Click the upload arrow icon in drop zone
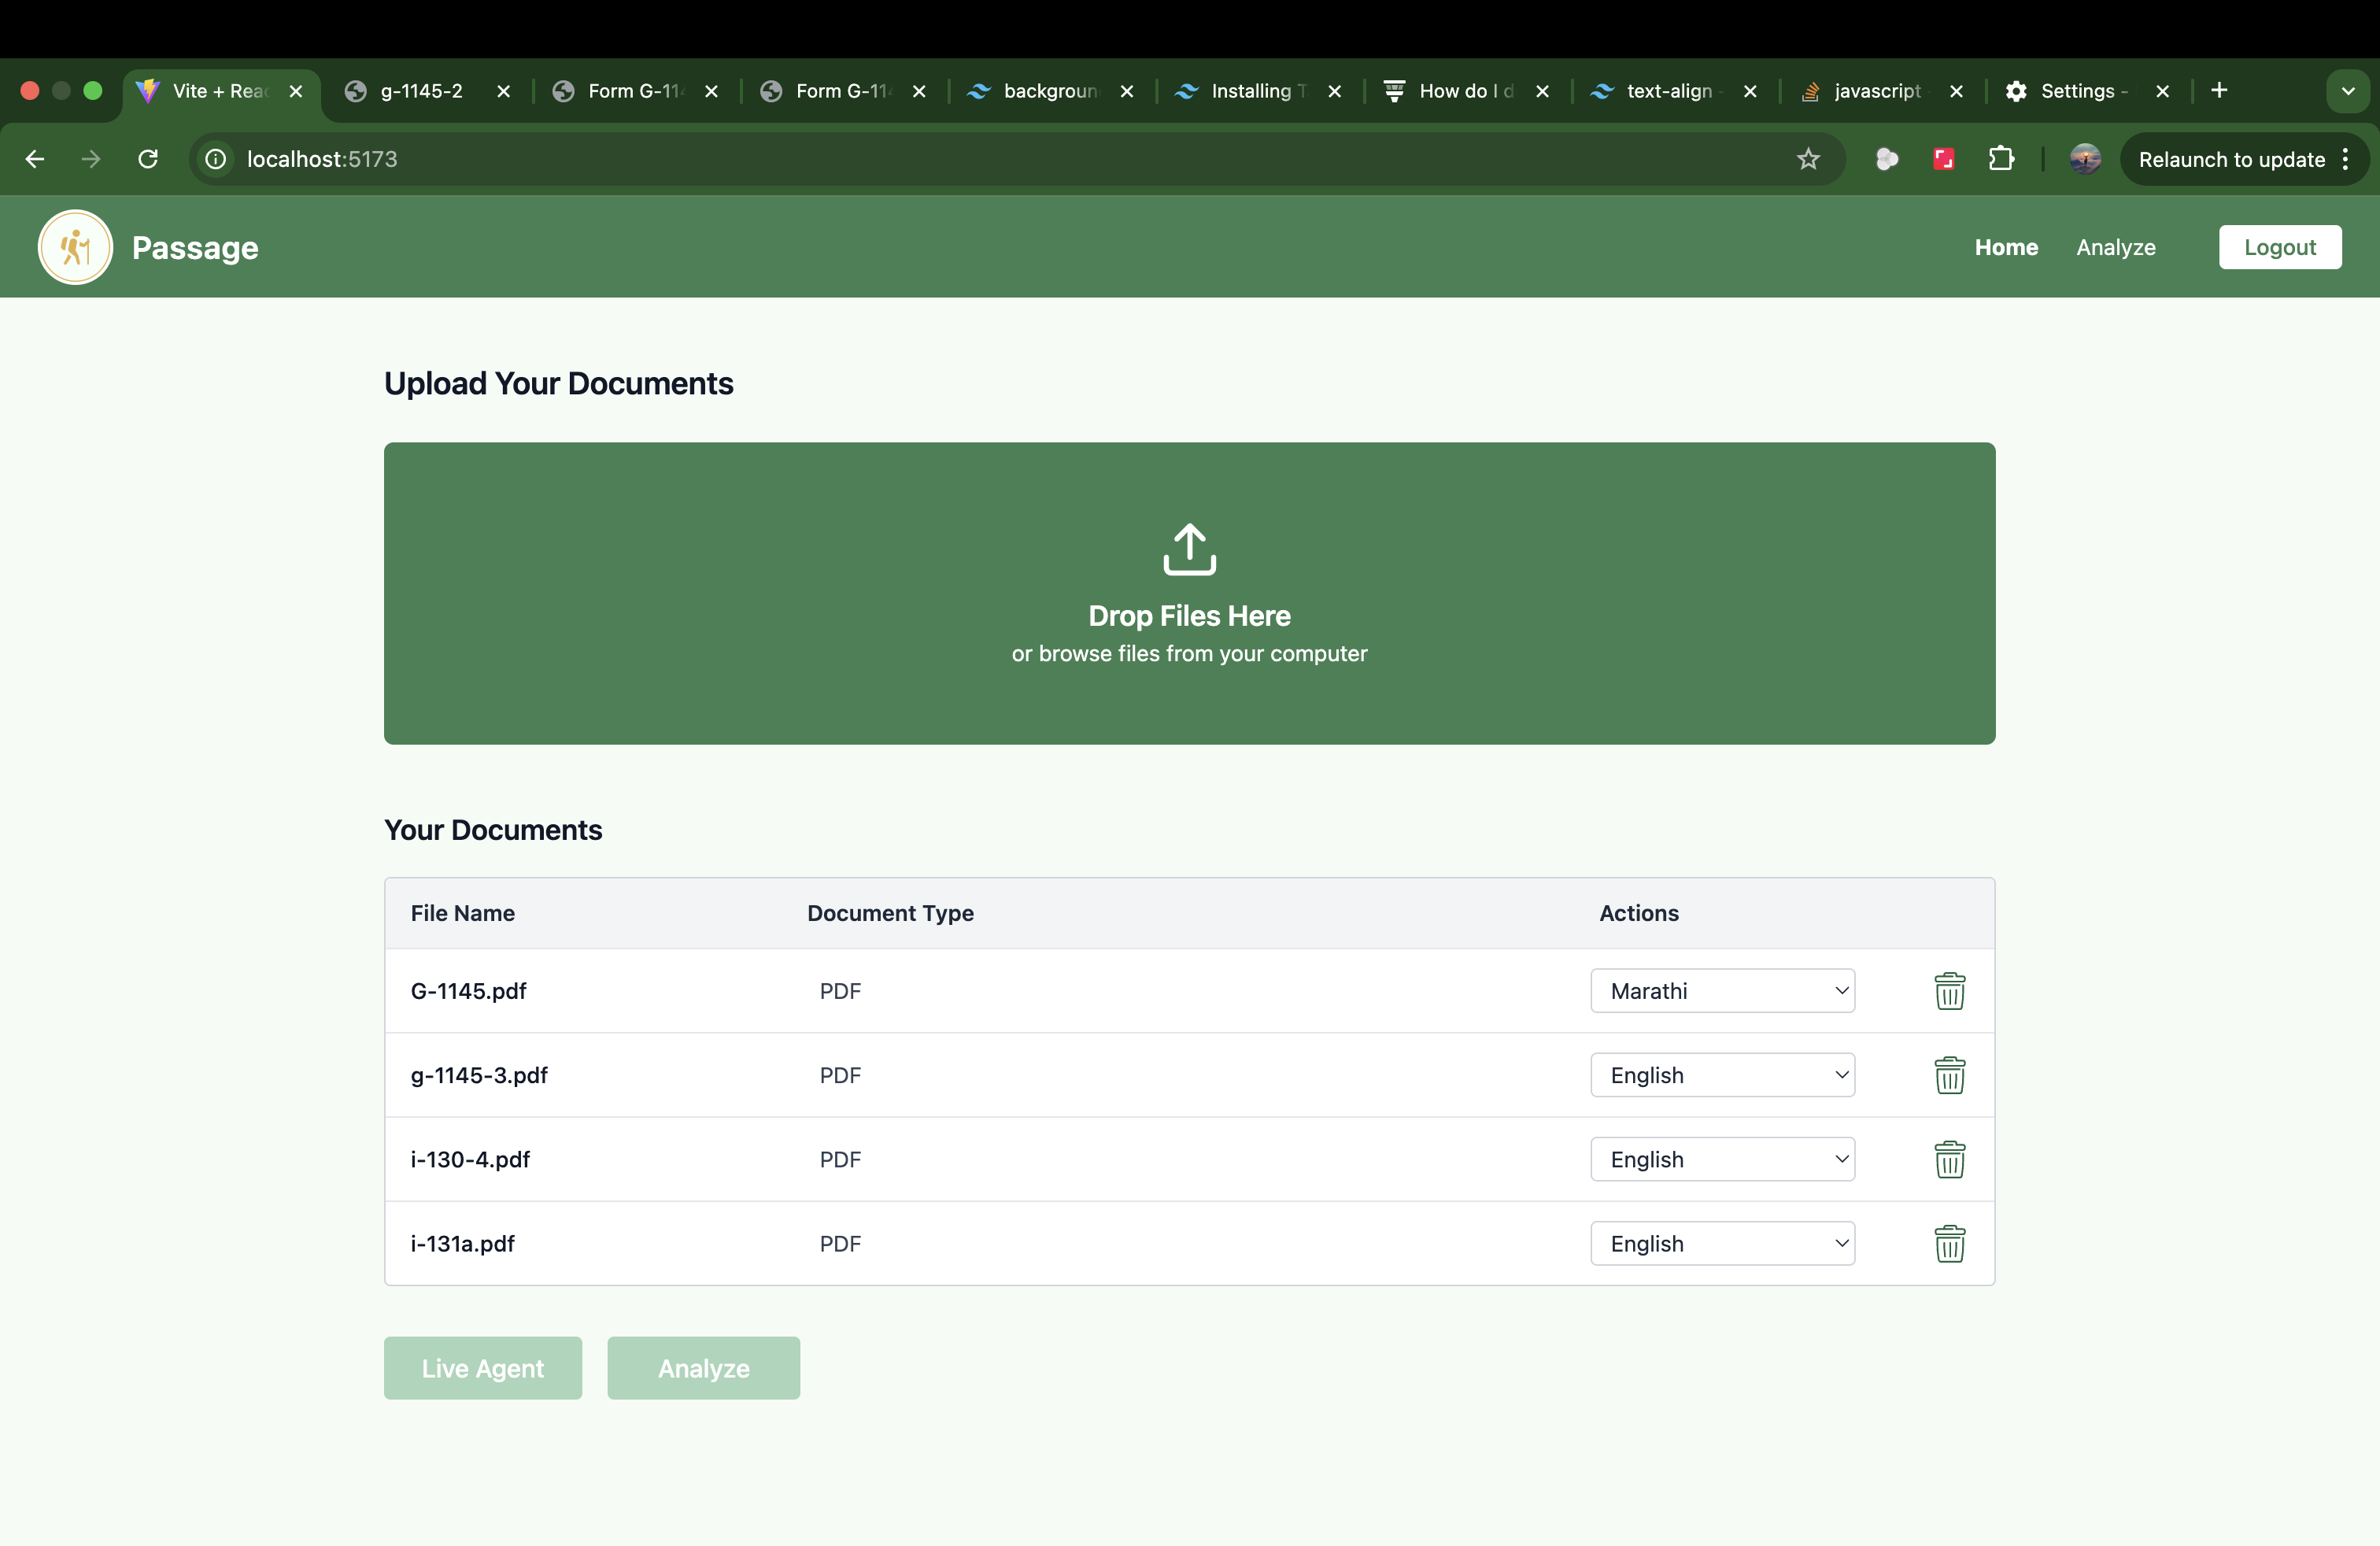The image size is (2380, 1546). point(1189,549)
